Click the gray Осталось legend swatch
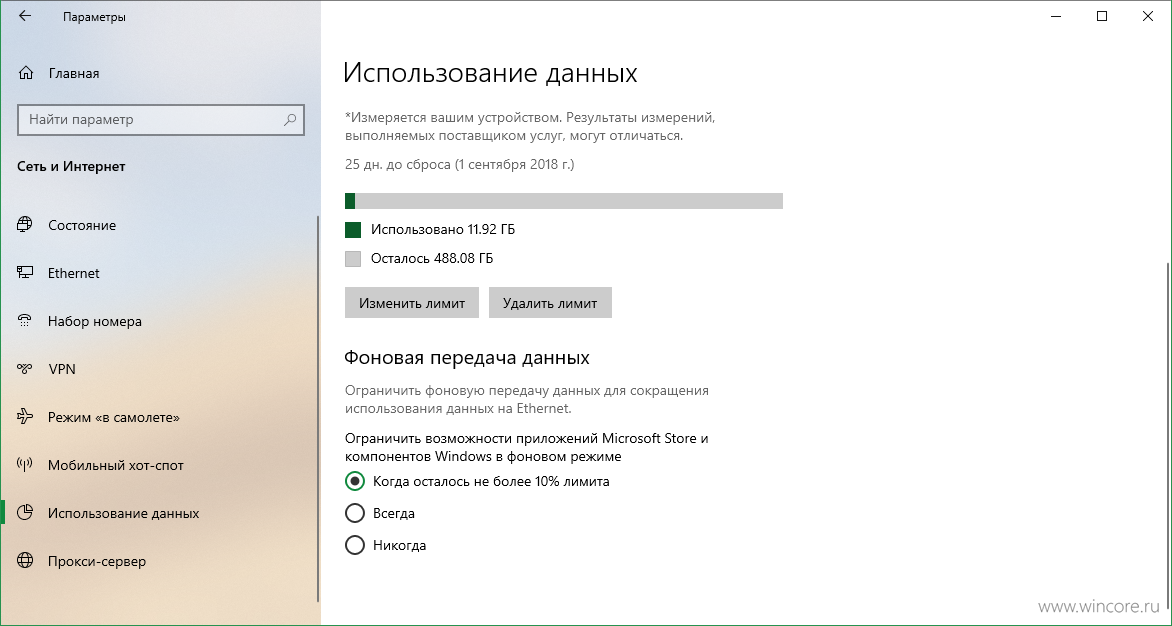 (x=353, y=258)
